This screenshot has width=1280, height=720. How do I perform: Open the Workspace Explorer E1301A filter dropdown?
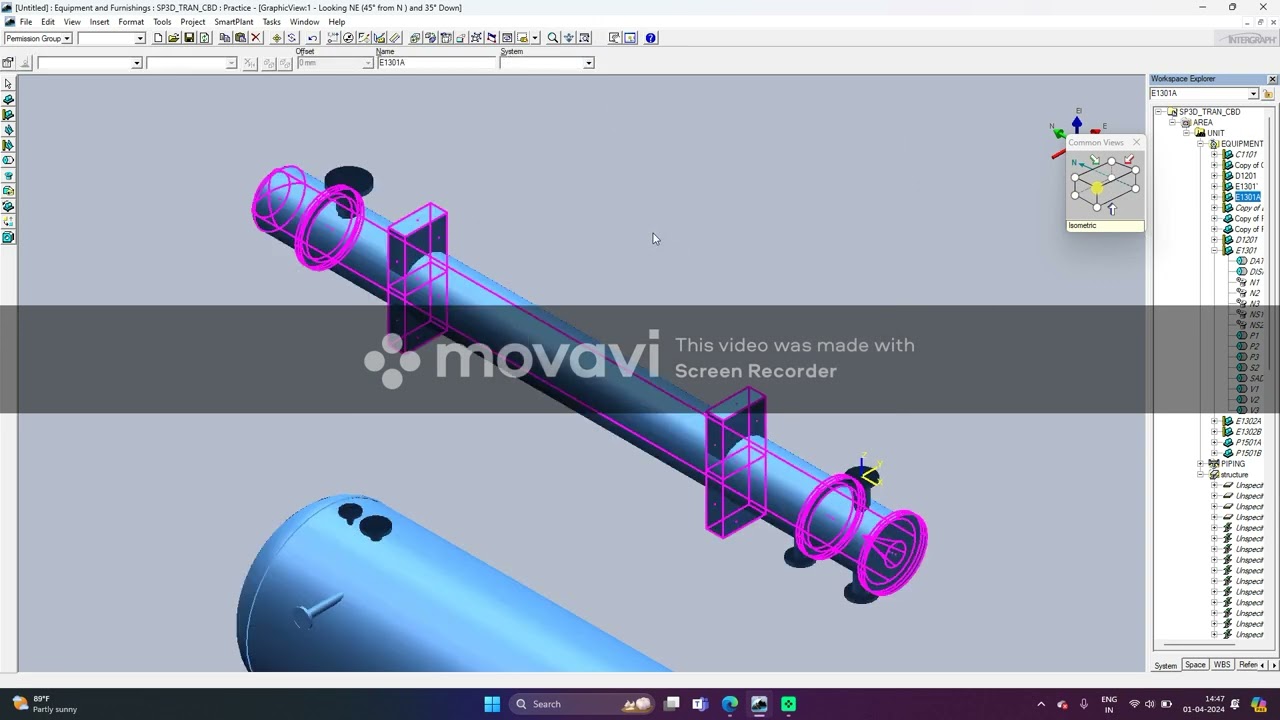1253,94
